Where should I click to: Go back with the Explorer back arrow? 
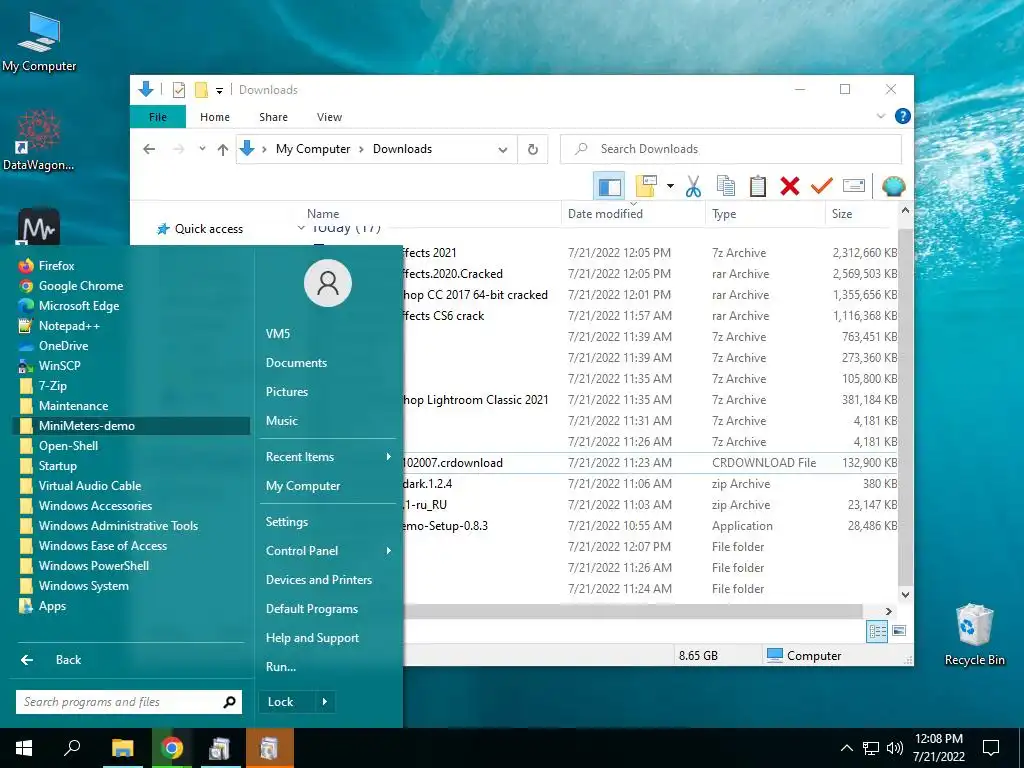[149, 149]
